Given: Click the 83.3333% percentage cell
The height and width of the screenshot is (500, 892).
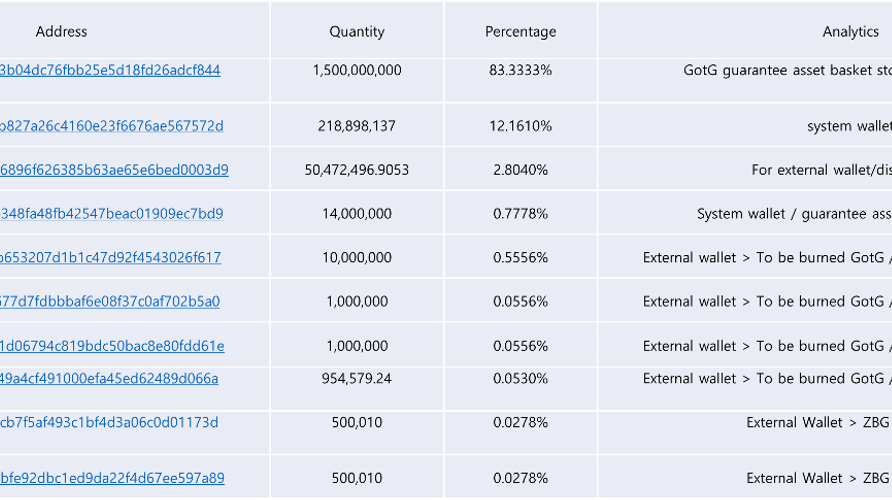Looking at the screenshot, I should pos(520,70).
